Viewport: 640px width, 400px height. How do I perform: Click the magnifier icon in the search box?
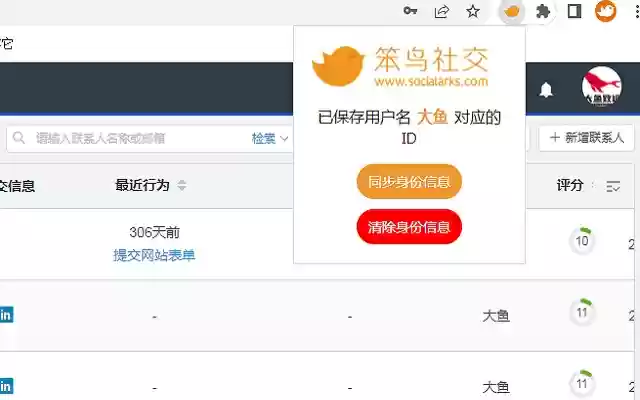19,138
